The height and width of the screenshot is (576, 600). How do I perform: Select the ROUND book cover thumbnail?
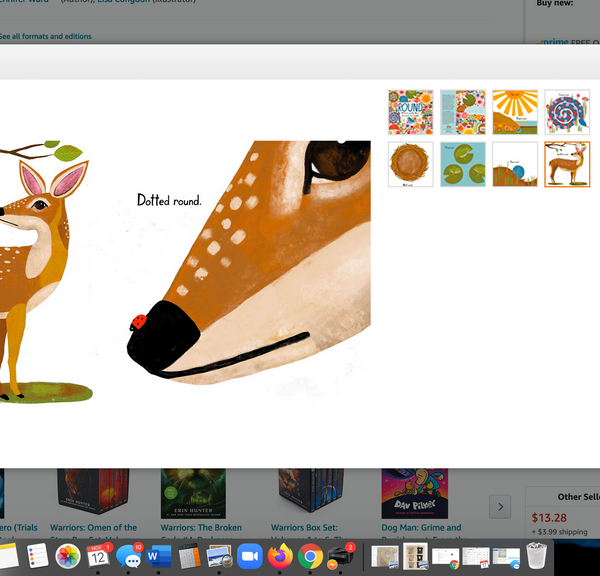411,112
